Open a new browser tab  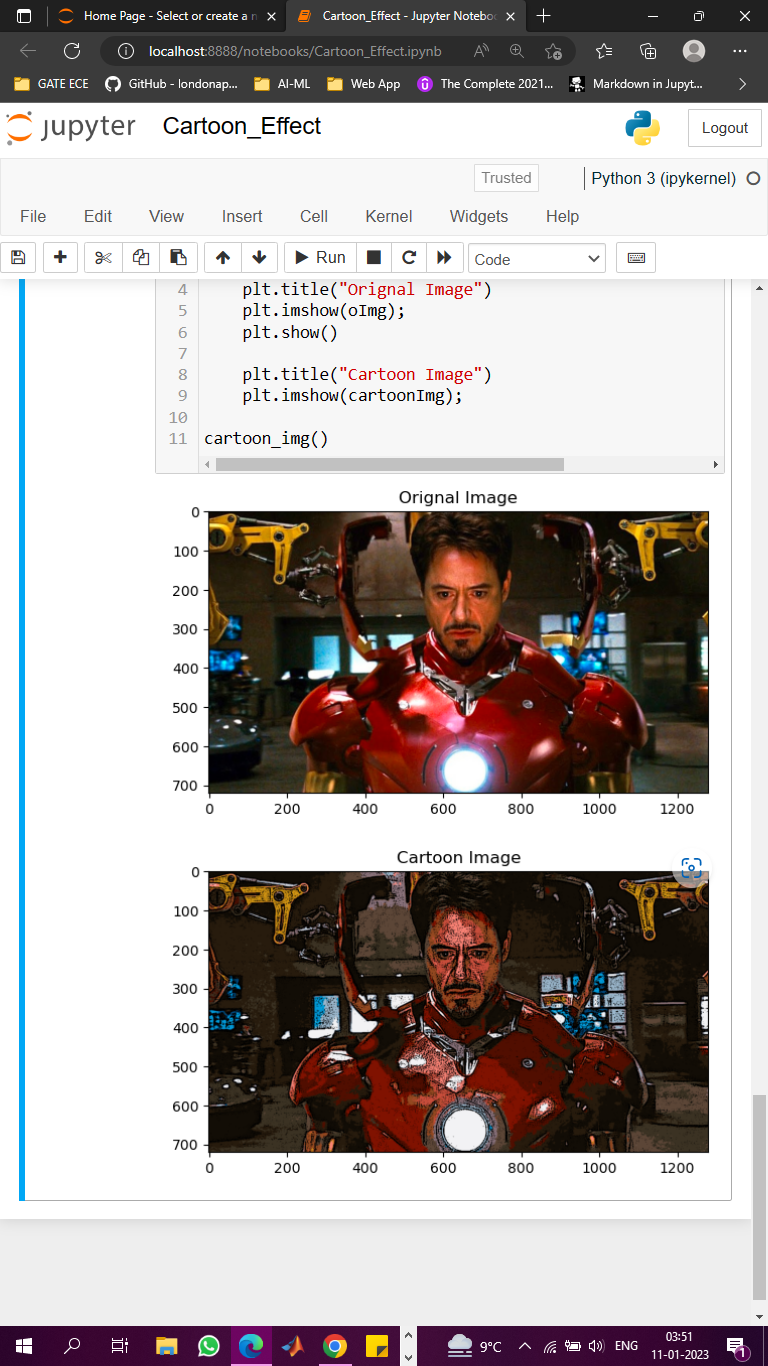tap(544, 16)
